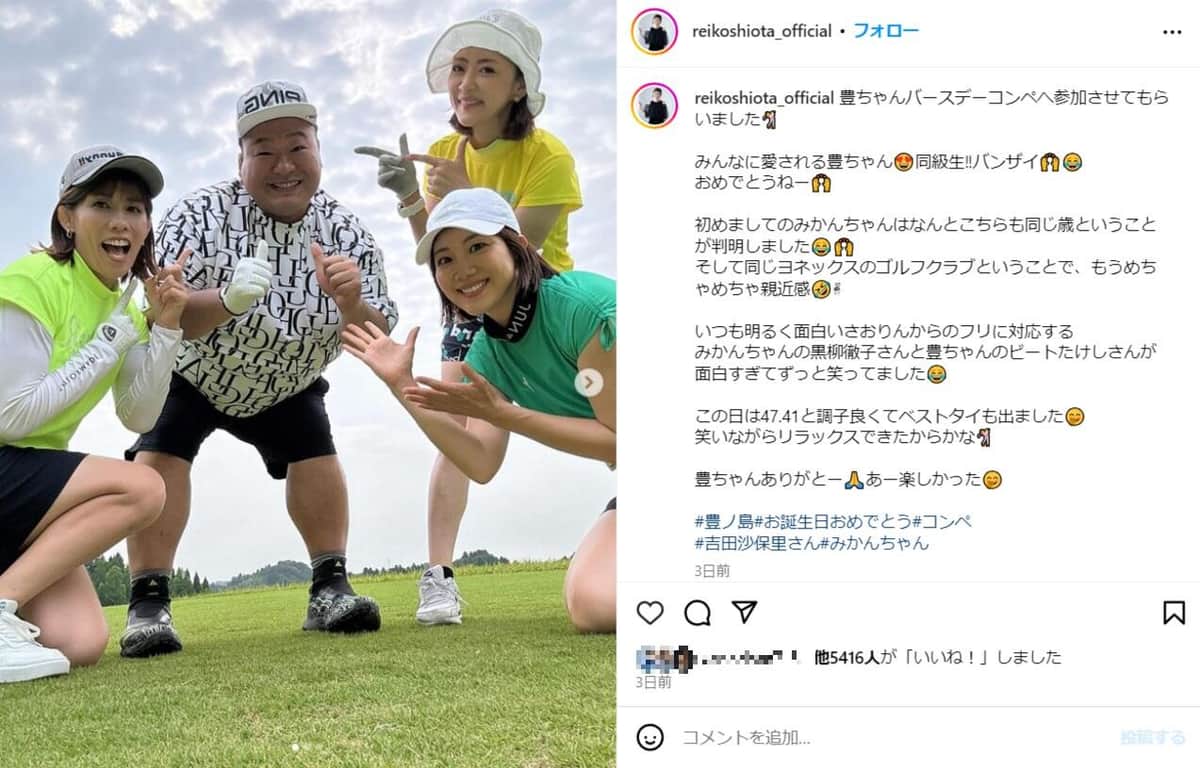
Task: Save the post with the bookmark icon
Action: pyautogui.click(x=1174, y=612)
